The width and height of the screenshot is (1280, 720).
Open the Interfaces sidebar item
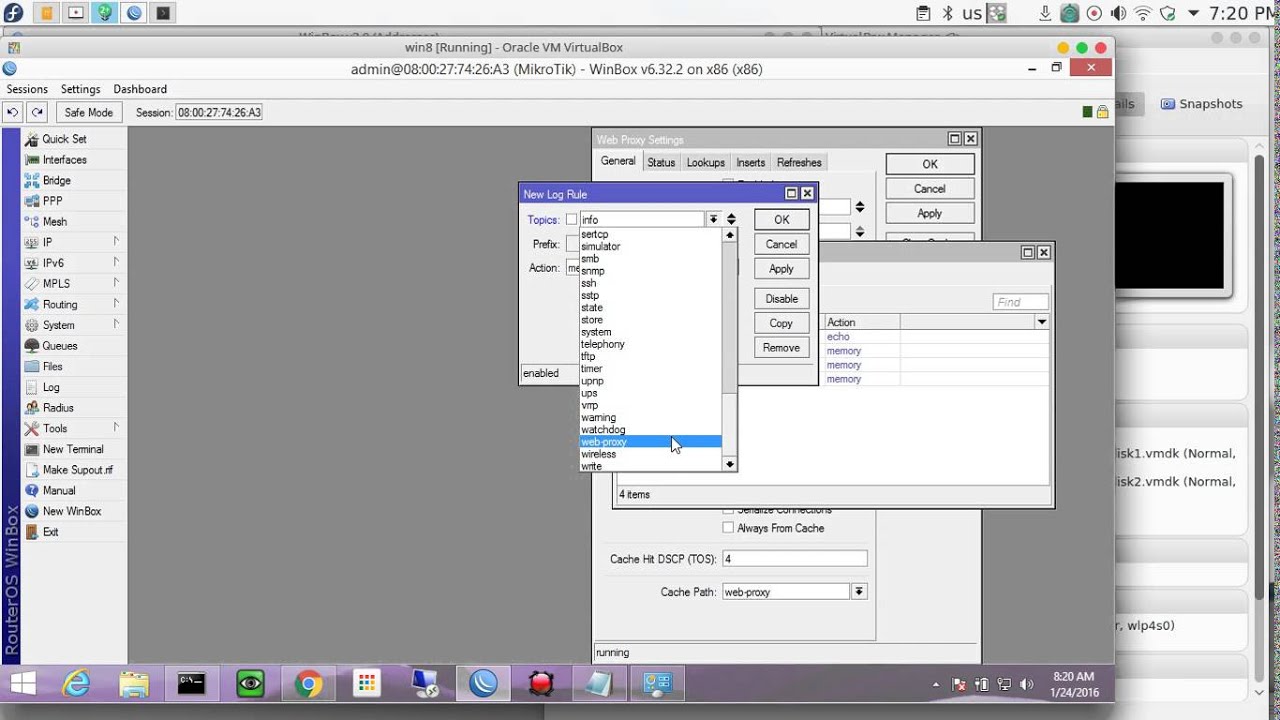tap(64, 160)
